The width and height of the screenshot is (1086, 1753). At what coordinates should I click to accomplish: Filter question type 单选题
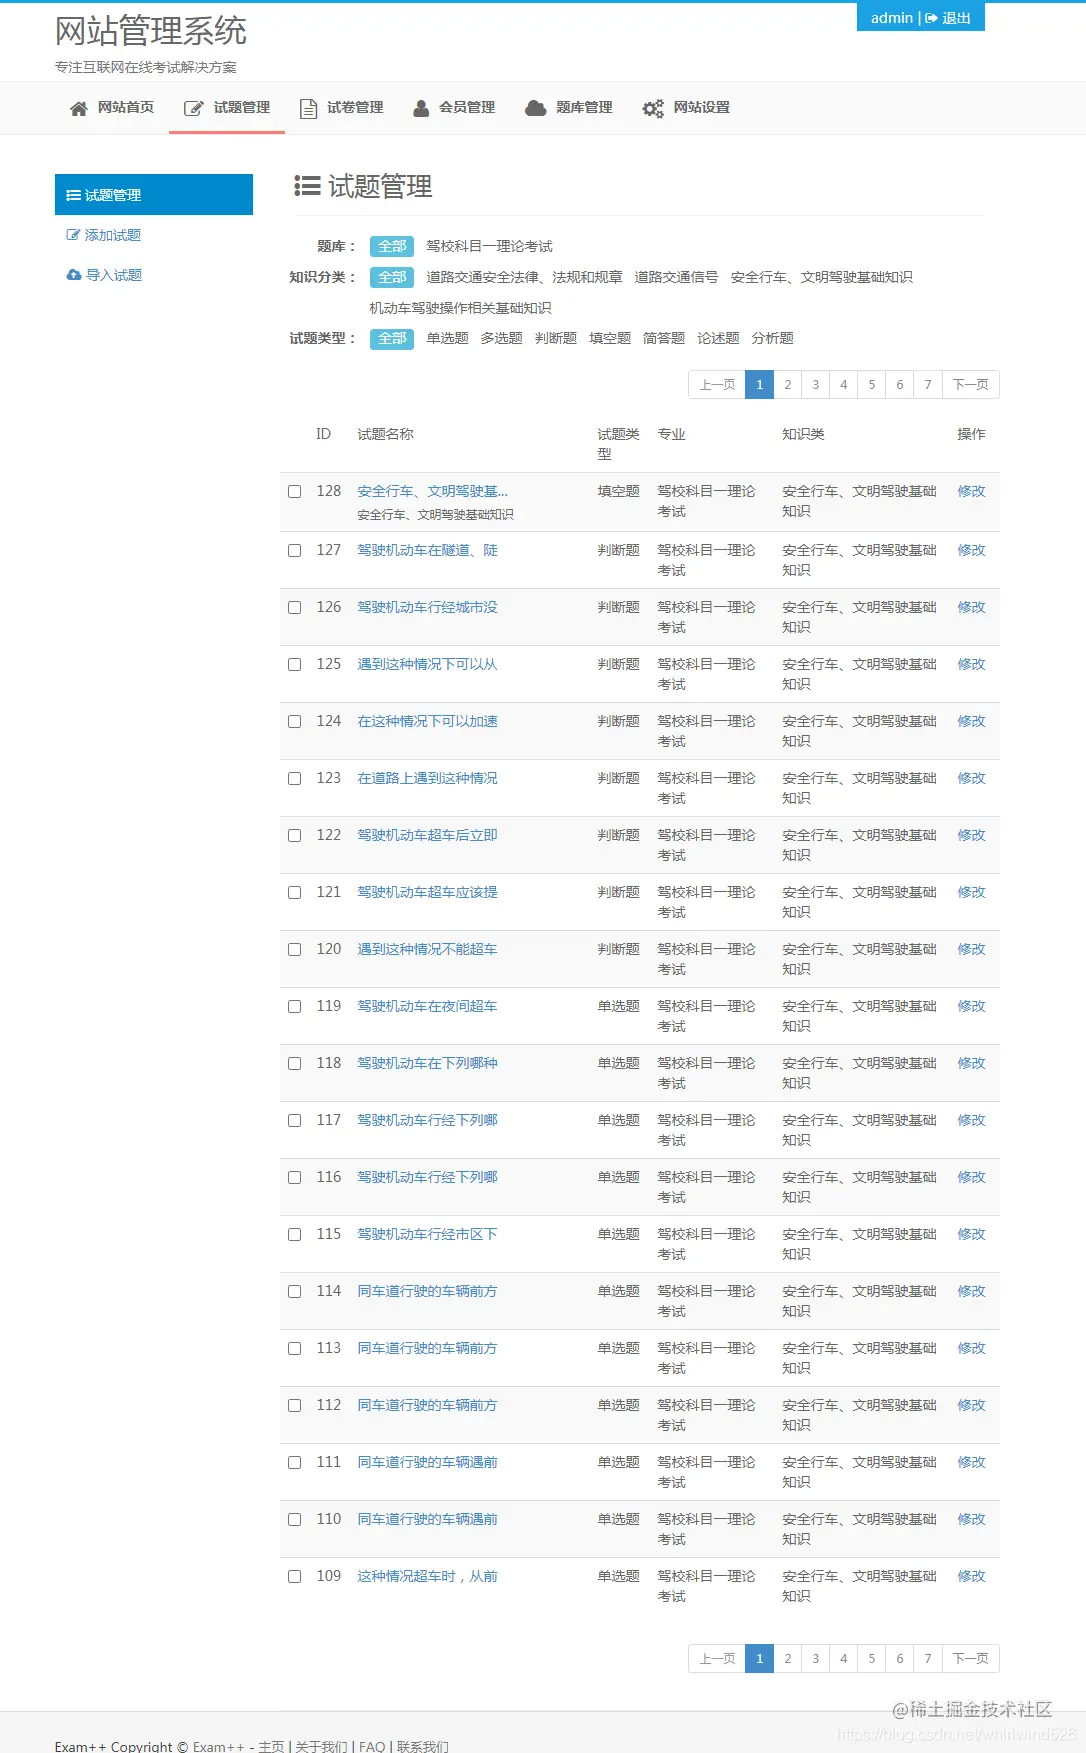click(447, 338)
